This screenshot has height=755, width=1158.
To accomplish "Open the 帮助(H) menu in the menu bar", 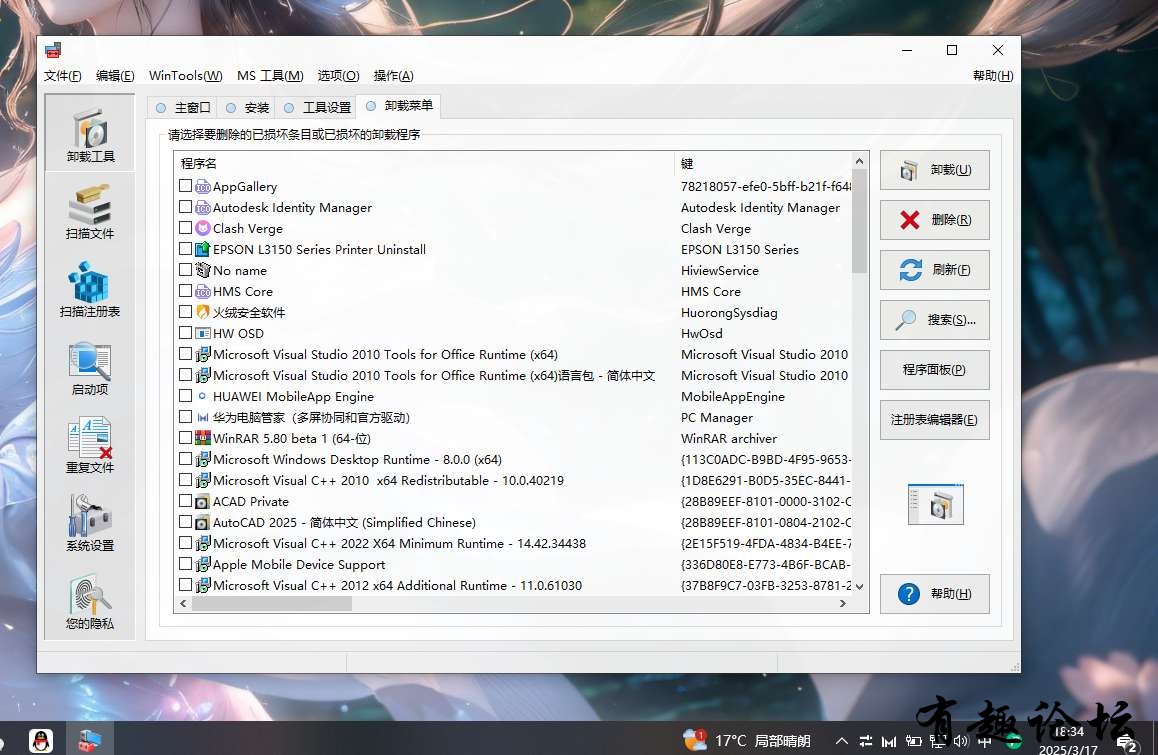I will [993, 75].
